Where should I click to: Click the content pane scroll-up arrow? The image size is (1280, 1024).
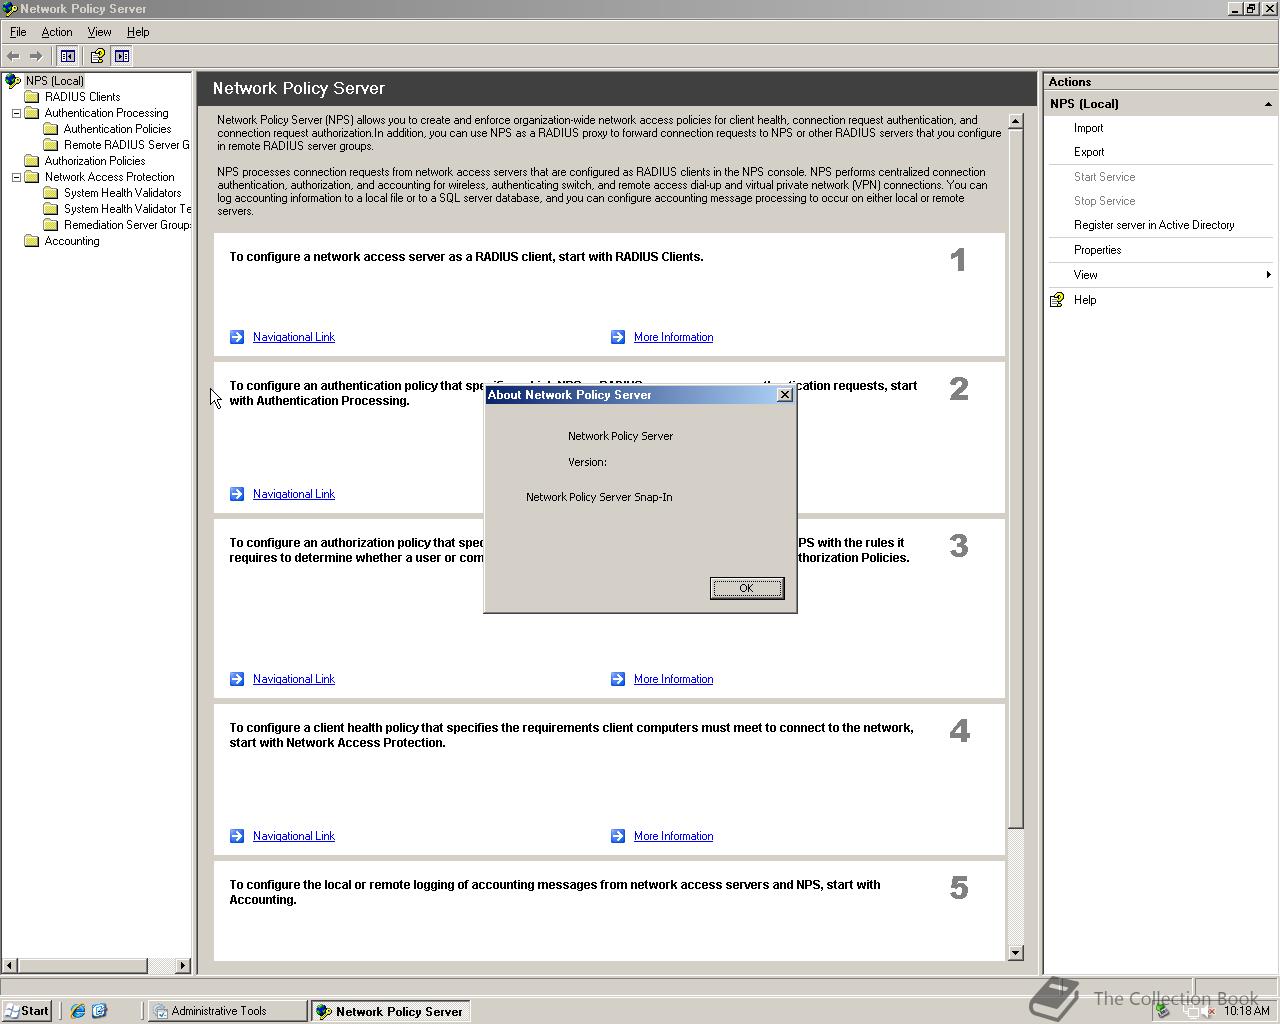coord(1016,121)
